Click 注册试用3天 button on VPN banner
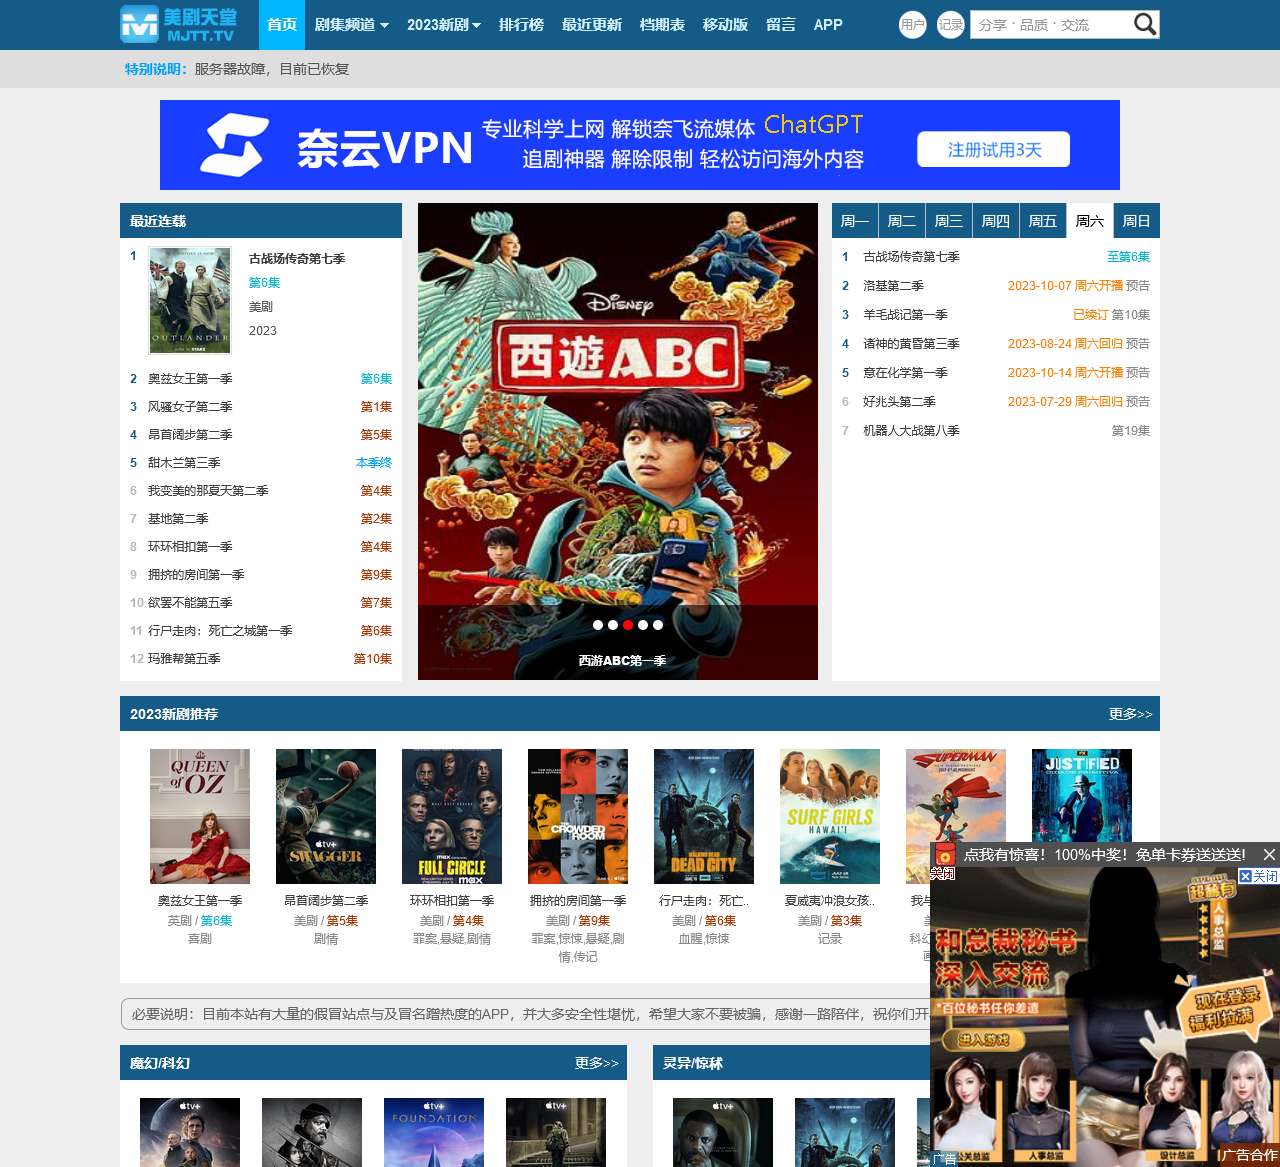1280x1167 pixels. click(994, 150)
